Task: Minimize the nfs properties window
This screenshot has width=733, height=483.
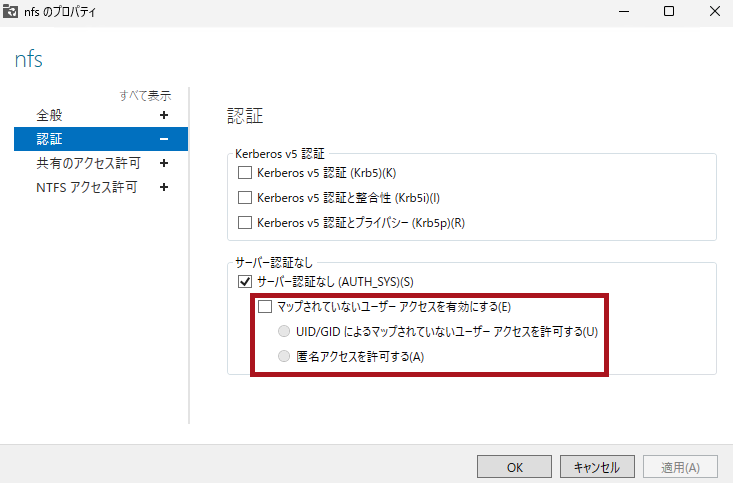Action: 624,11
